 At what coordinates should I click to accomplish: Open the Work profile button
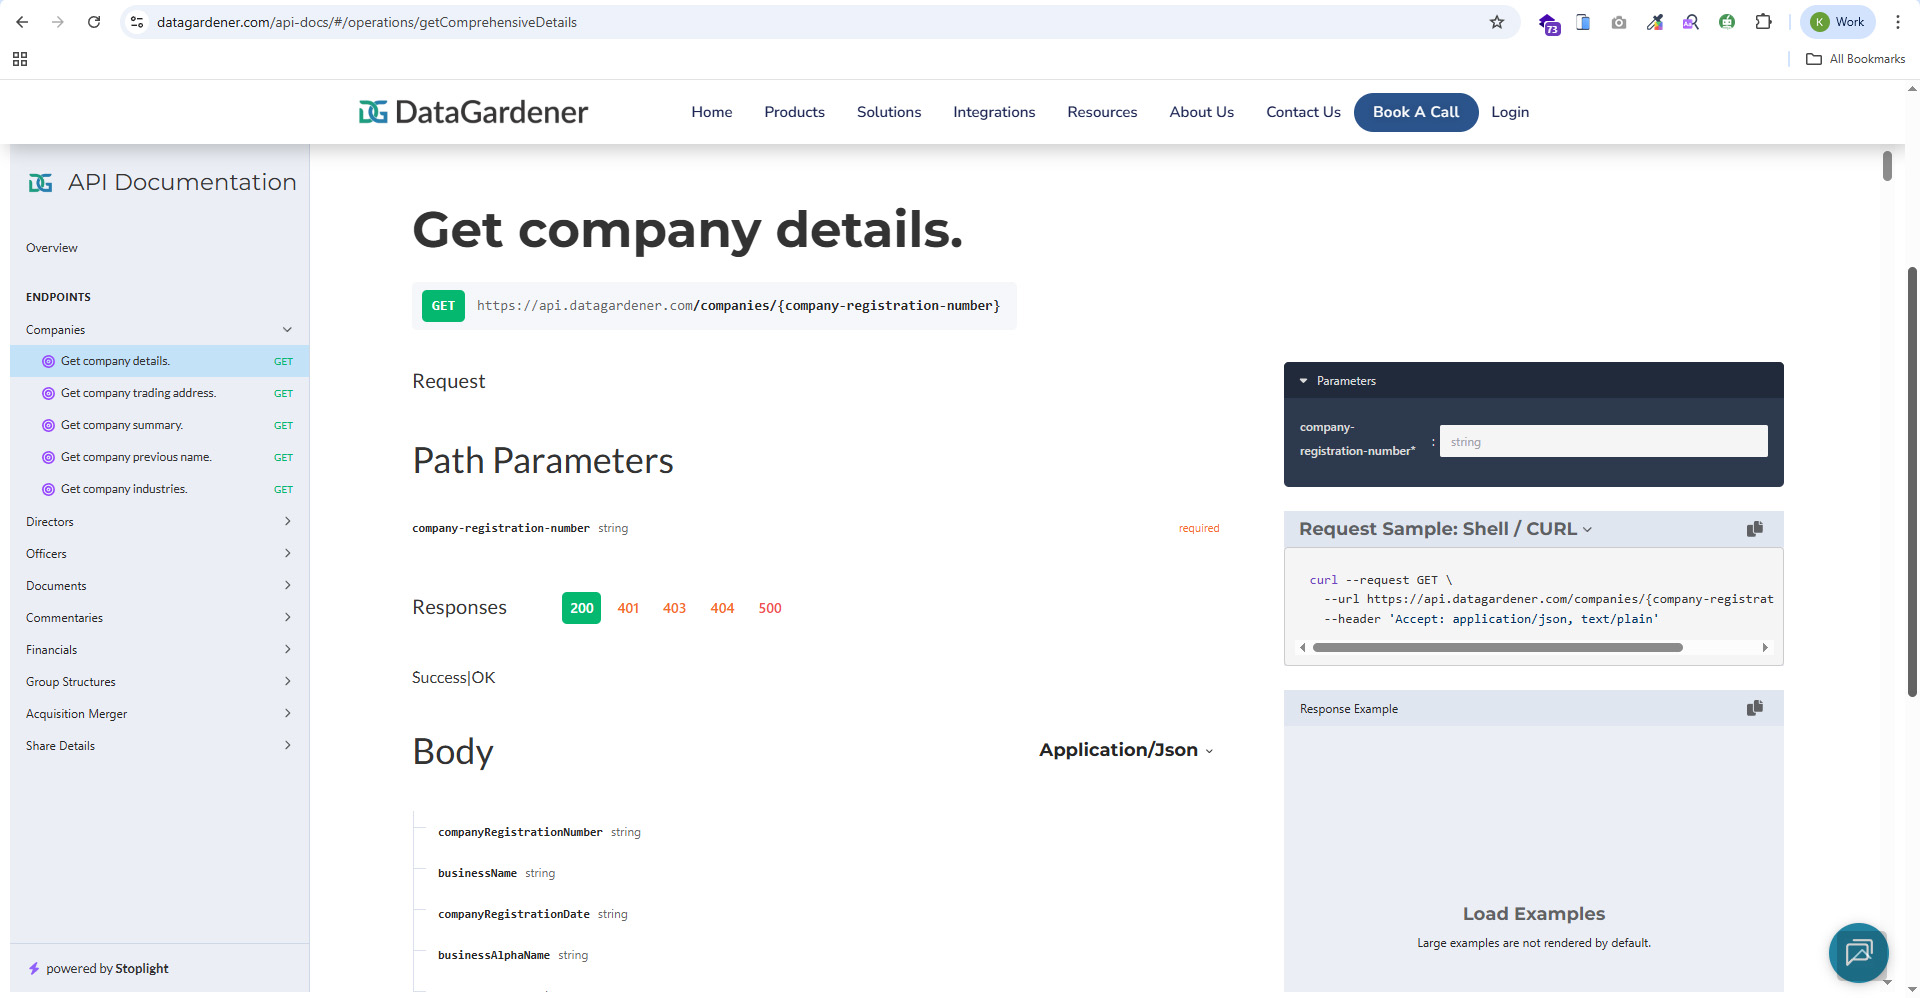tap(1838, 22)
